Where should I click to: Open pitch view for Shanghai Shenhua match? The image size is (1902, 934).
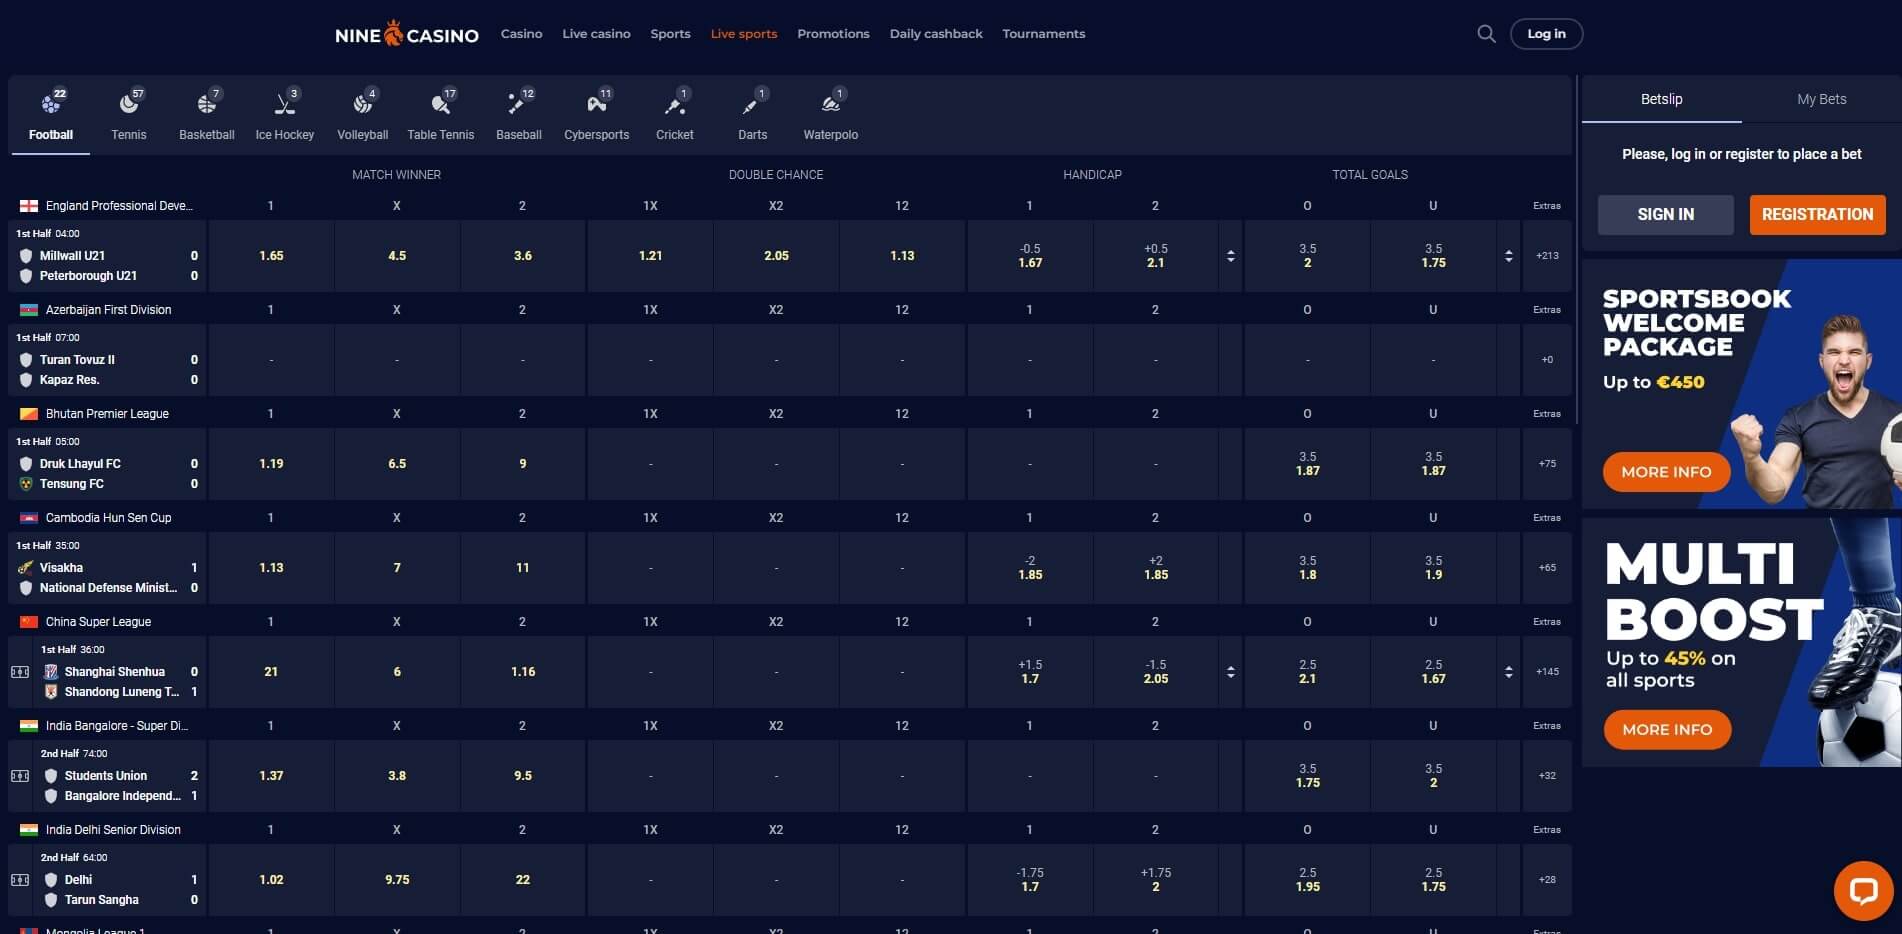coord(20,672)
